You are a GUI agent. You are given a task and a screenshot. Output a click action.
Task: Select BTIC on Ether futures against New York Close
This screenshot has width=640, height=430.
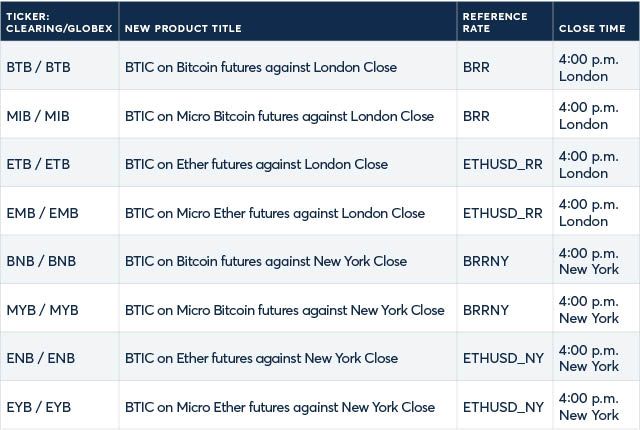261,358
